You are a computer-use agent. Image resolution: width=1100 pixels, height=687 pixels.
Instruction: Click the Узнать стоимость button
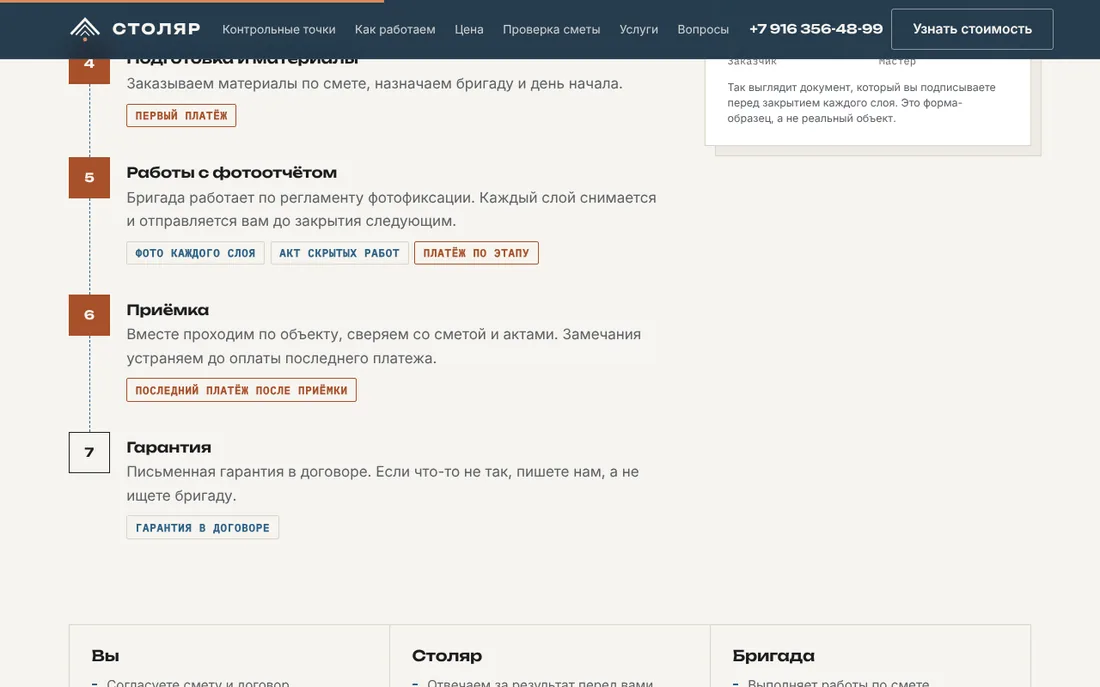coord(972,29)
